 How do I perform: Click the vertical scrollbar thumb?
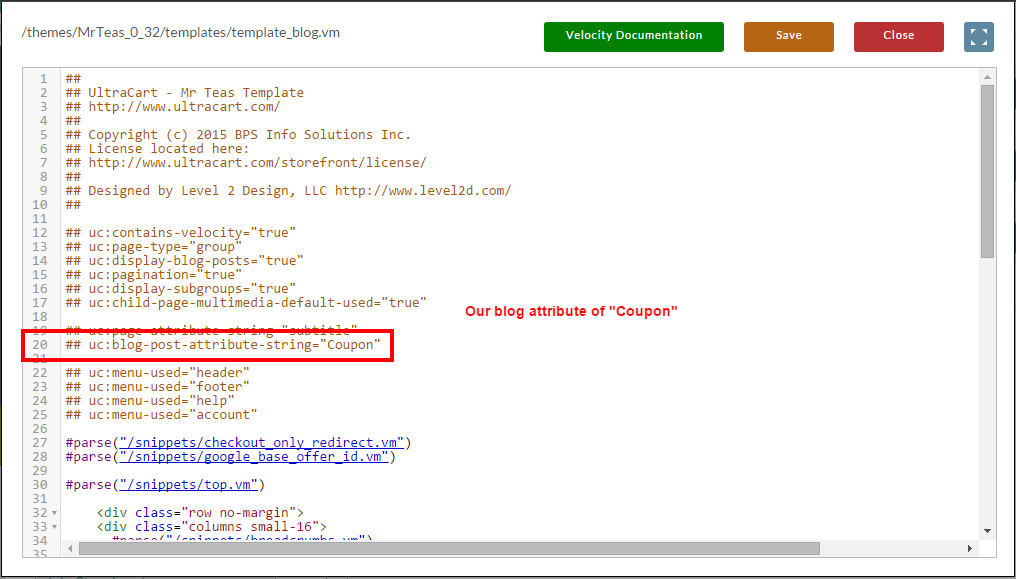click(987, 171)
